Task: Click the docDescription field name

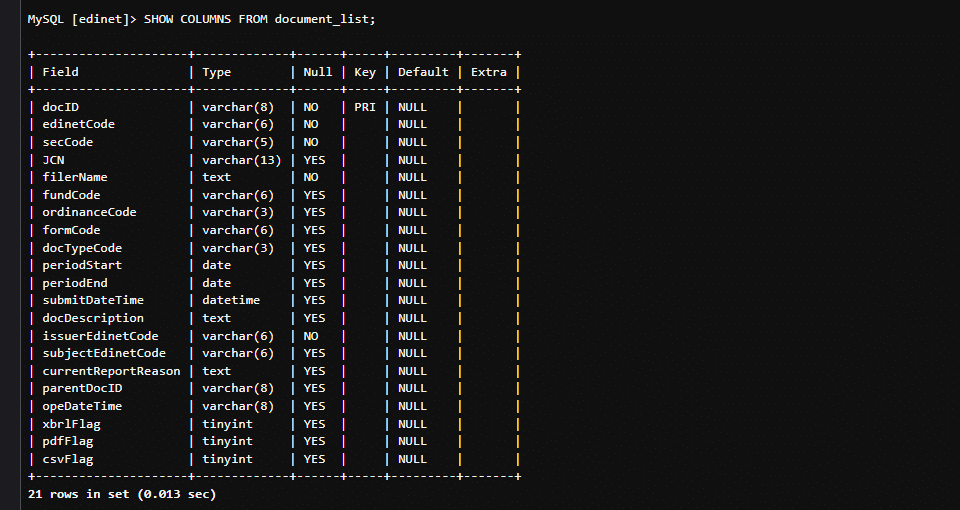Action: click(93, 318)
